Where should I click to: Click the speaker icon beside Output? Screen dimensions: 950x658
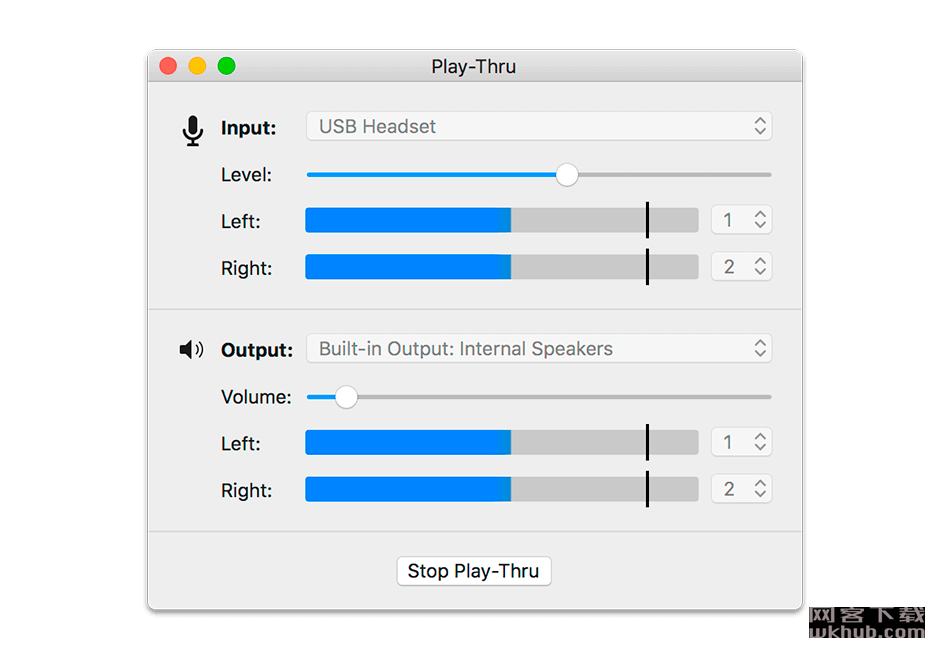click(191, 350)
